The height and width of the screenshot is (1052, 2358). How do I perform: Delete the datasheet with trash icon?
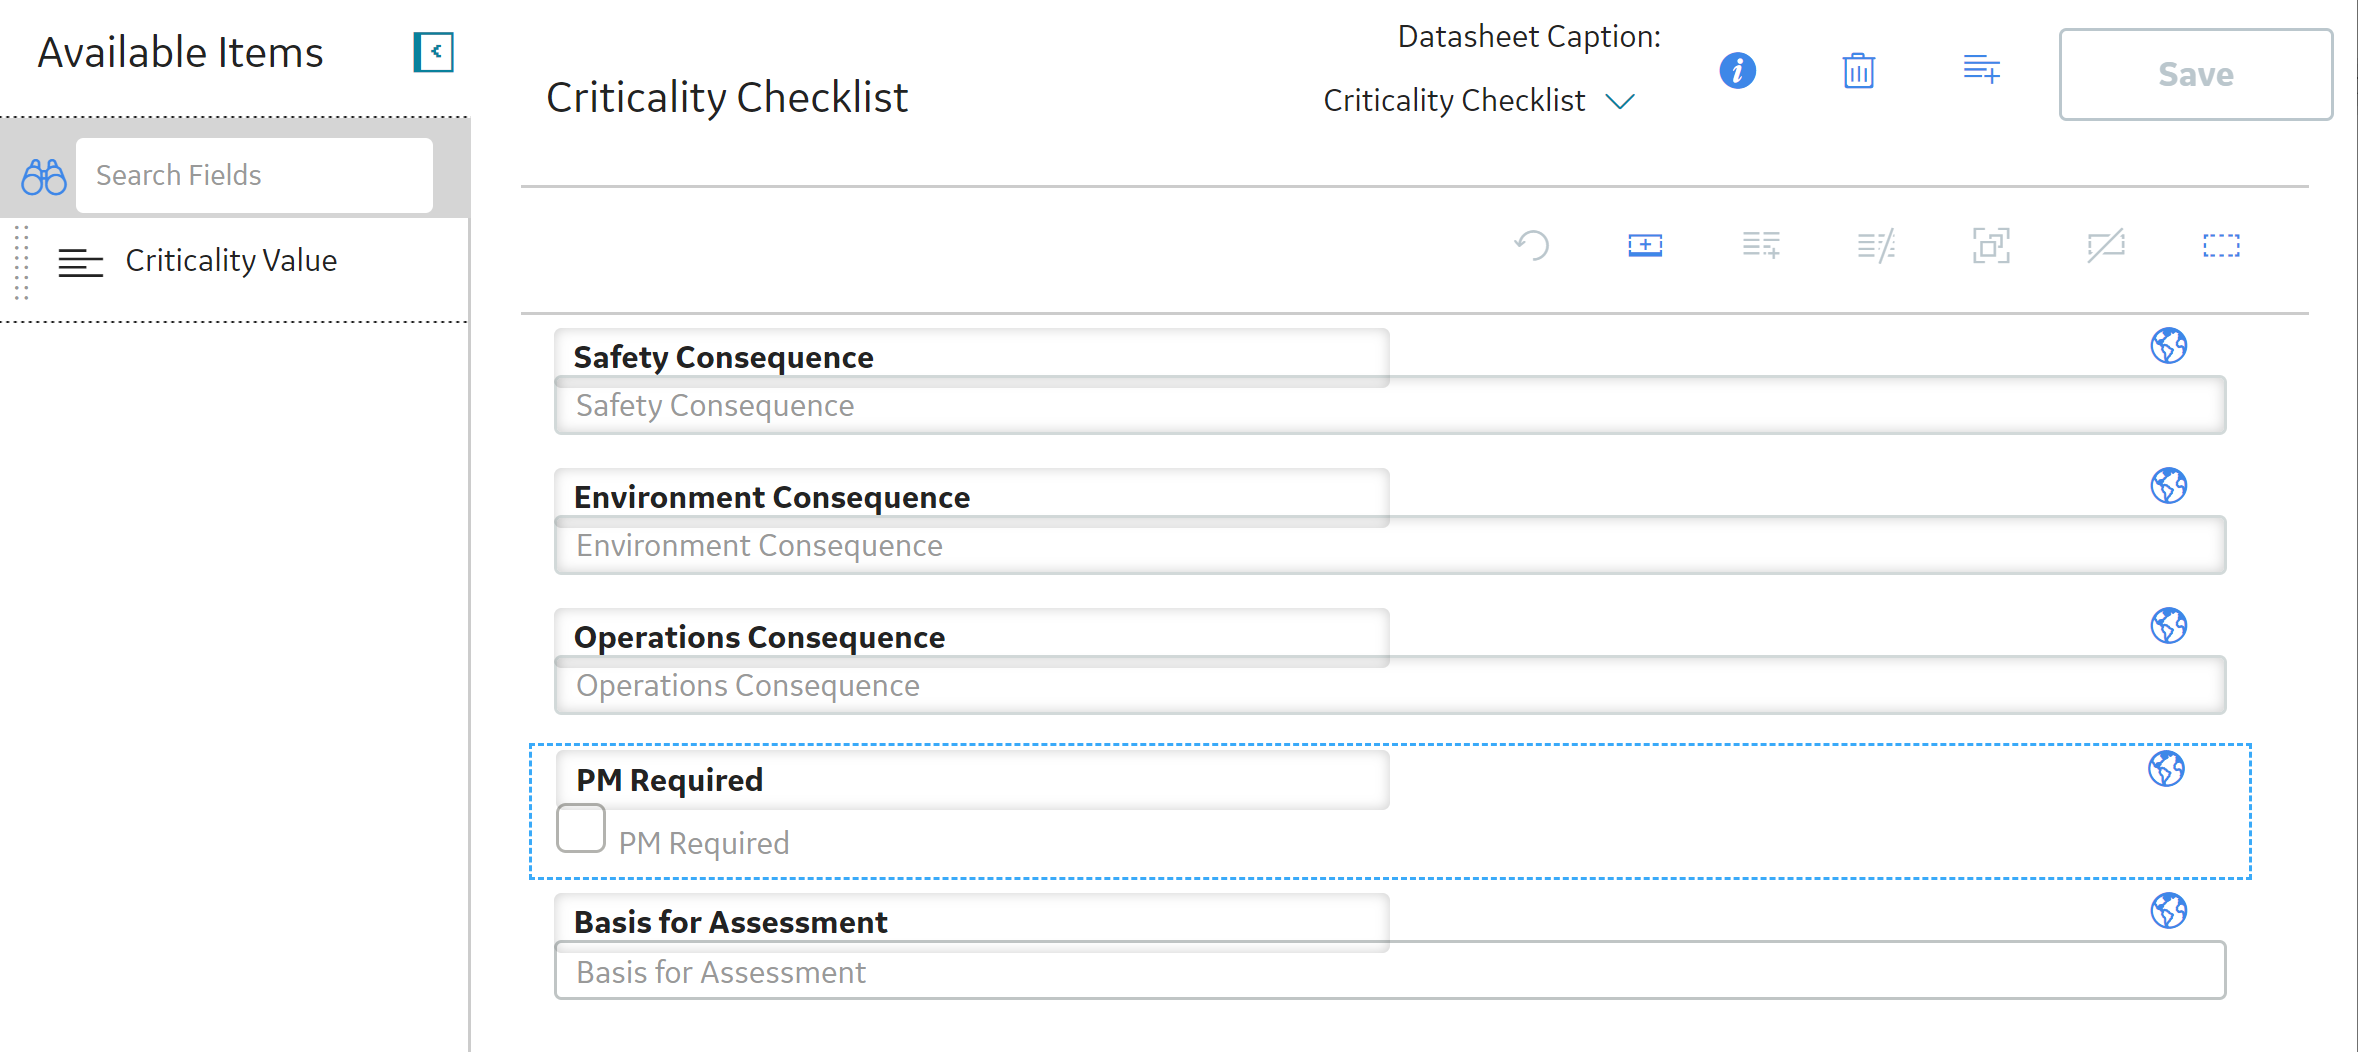(1859, 71)
